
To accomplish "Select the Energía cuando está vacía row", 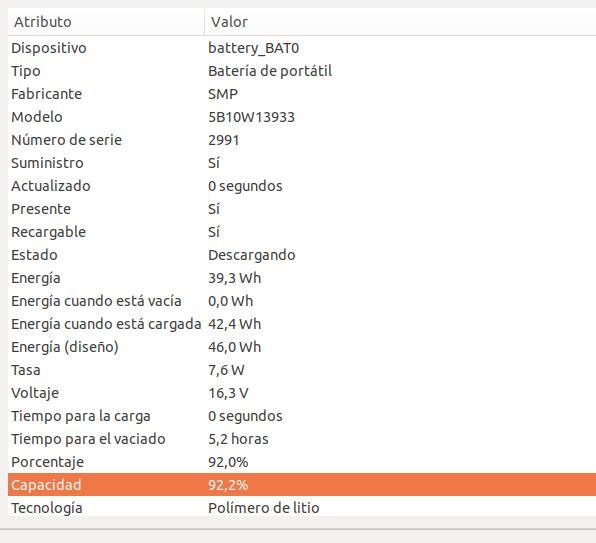I will pos(302,301).
